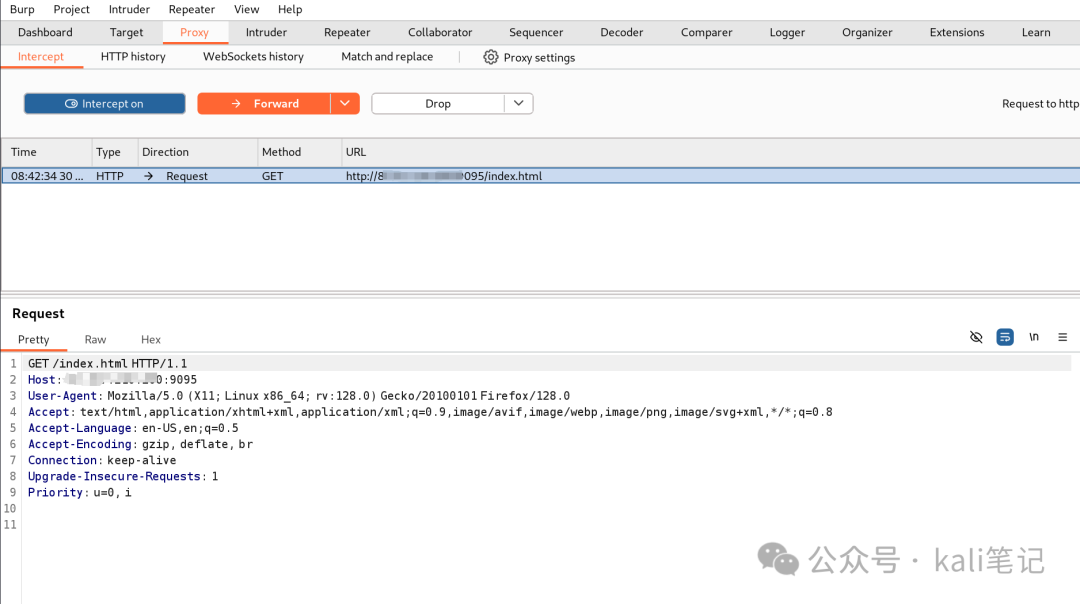Switch to the Comparer tab
Screen dimensions: 1080x604
pyautogui.click(x=707, y=32)
